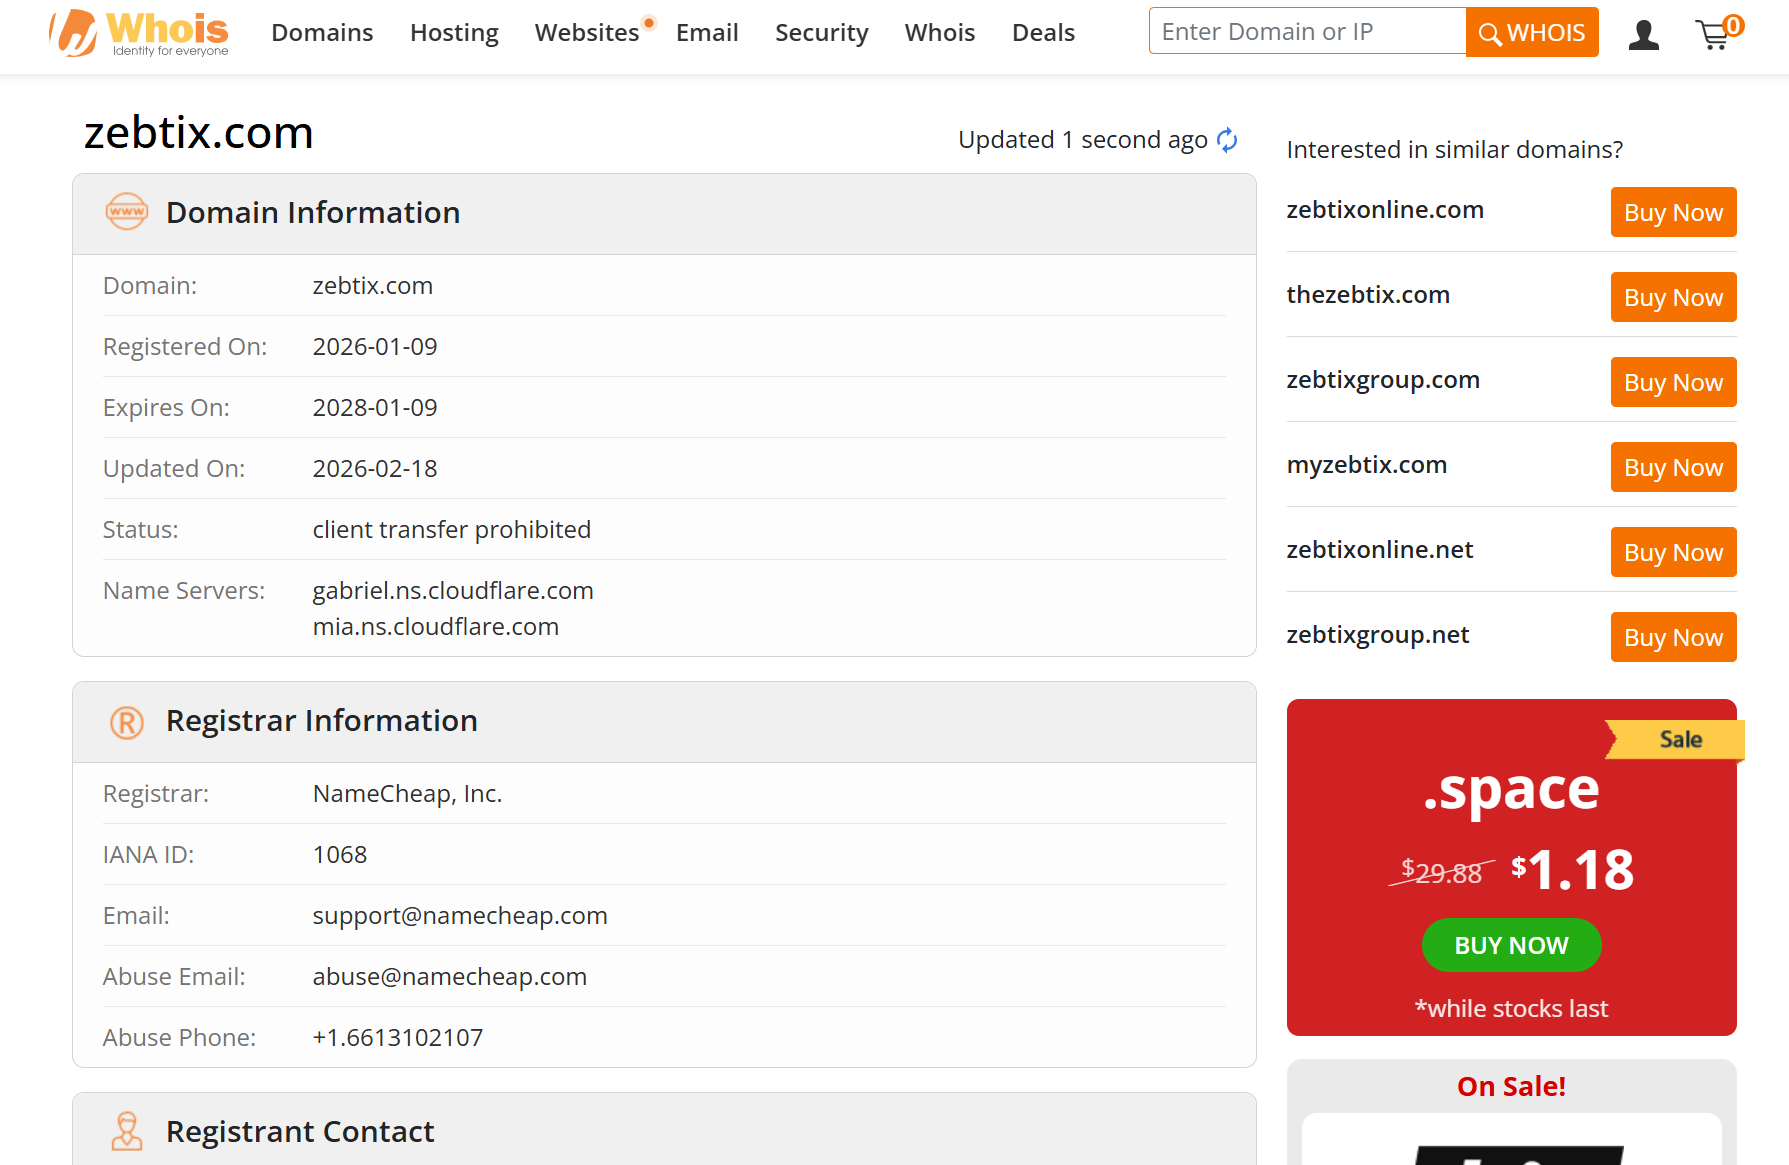This screenshot has width=1789, height=1165.
Task: Click the Registrar Information heading
Action: tap(322, 721)
